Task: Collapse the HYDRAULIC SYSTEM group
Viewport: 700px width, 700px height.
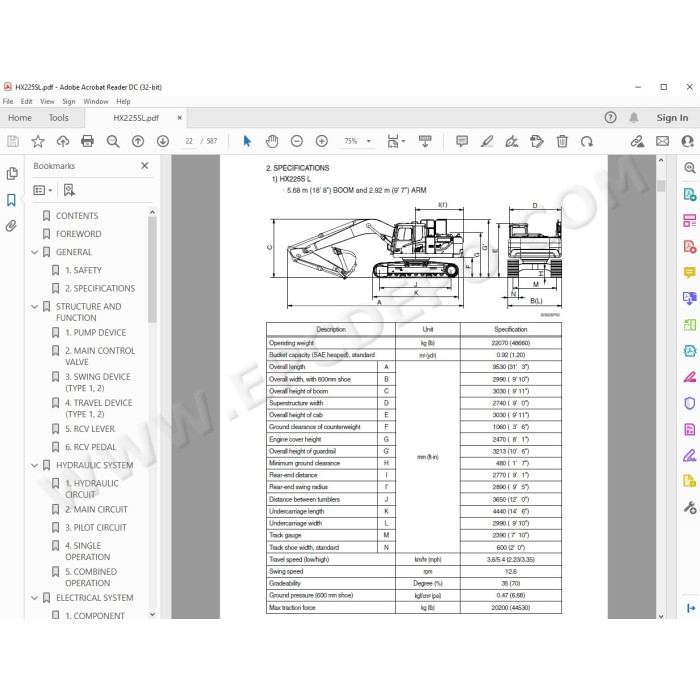Action: (x=34, y=466)
